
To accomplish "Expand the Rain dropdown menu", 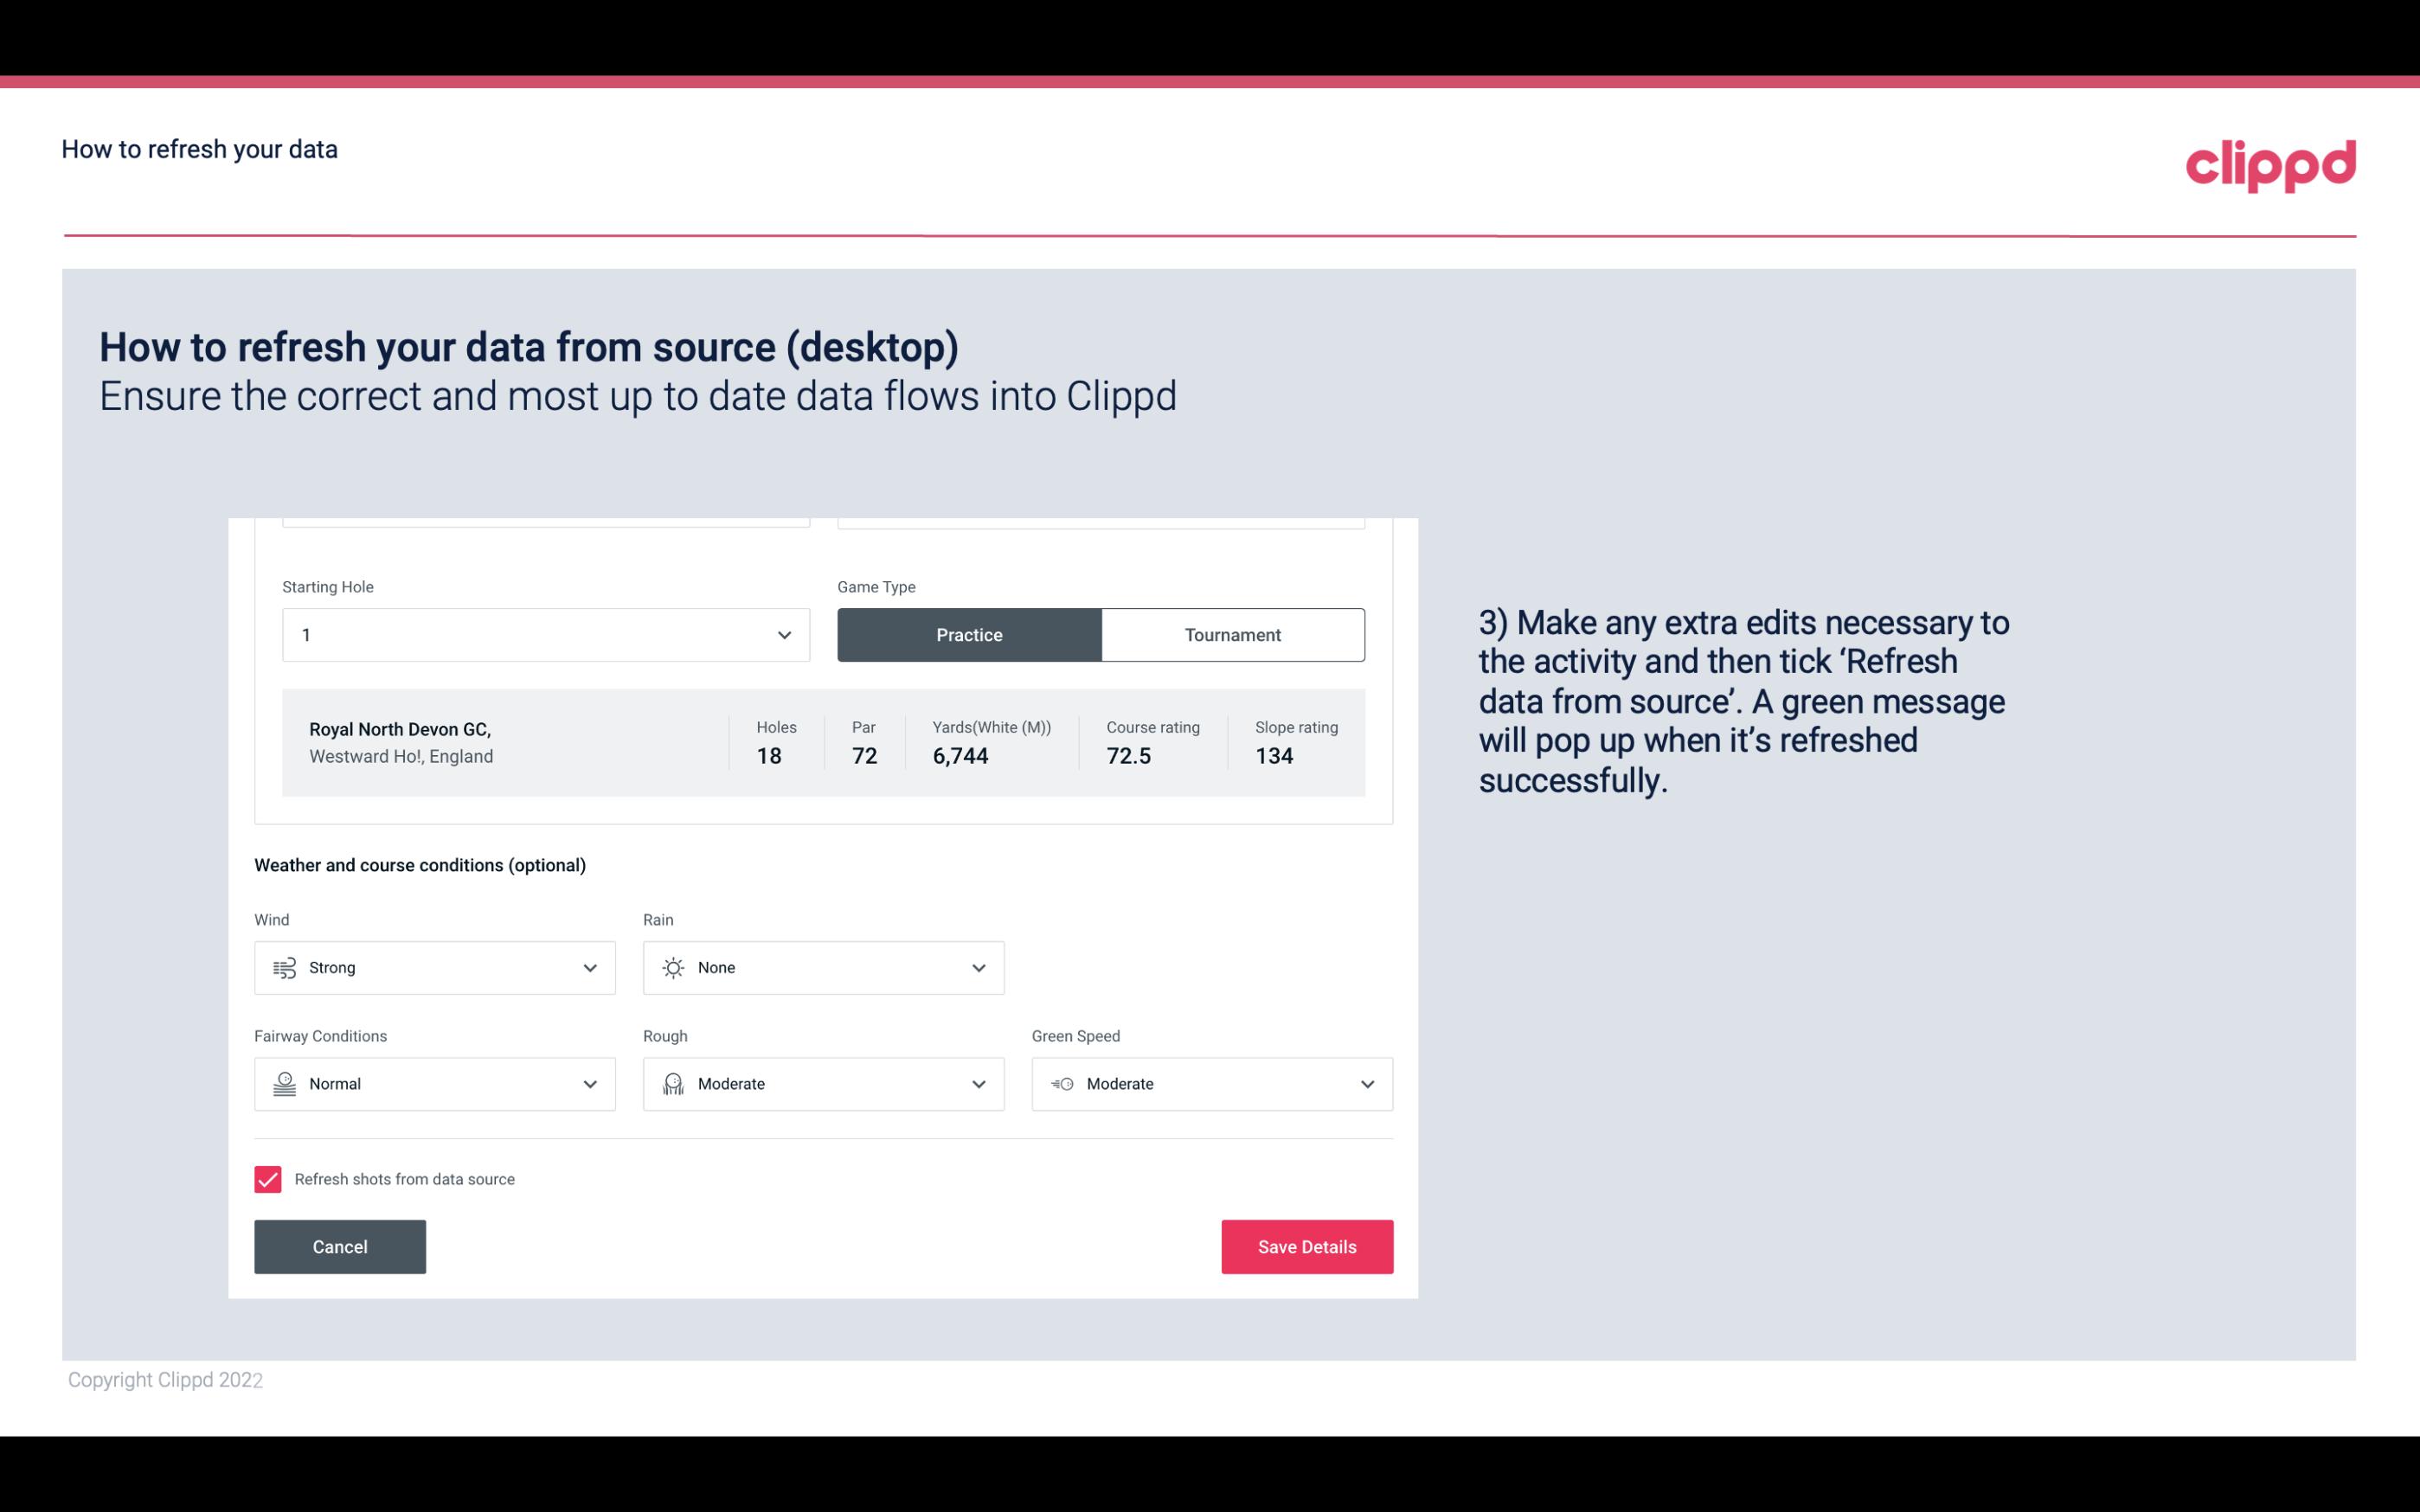I will pyautogui.click(x=976, y=967).
